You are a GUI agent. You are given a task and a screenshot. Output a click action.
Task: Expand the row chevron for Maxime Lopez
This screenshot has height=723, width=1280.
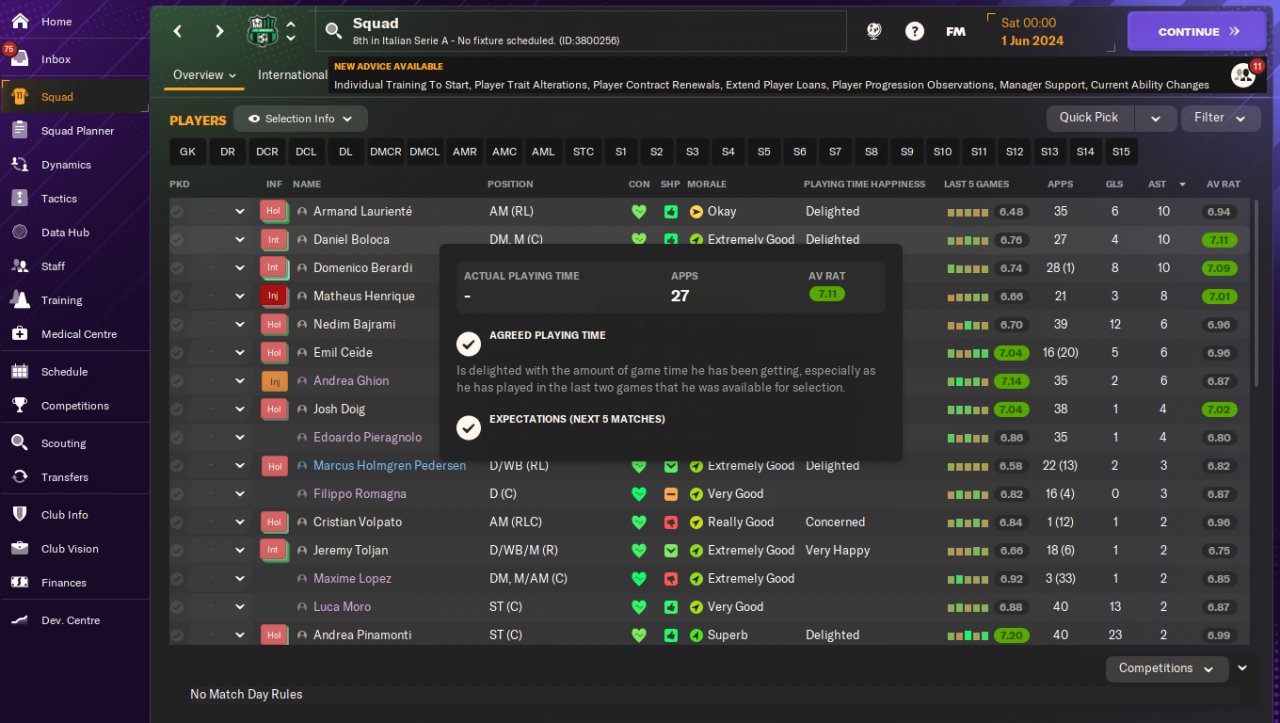pos(240,578)
